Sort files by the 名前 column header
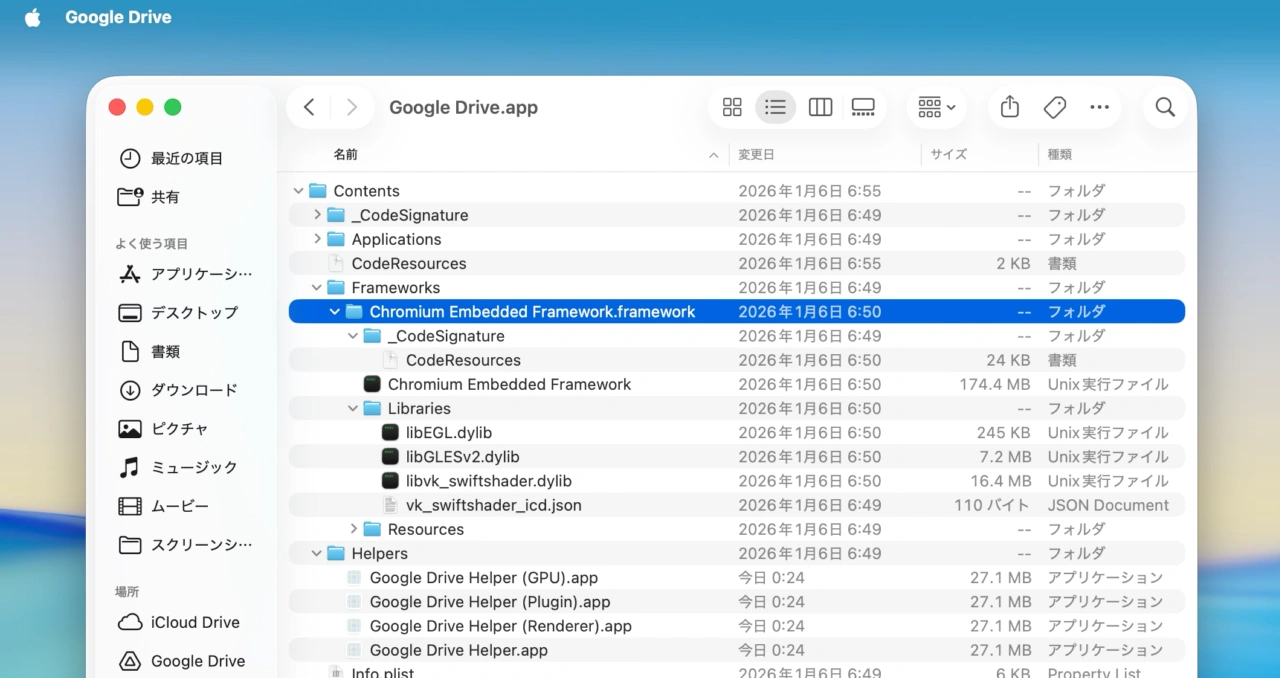1280x678 pixels. (346, 154)
